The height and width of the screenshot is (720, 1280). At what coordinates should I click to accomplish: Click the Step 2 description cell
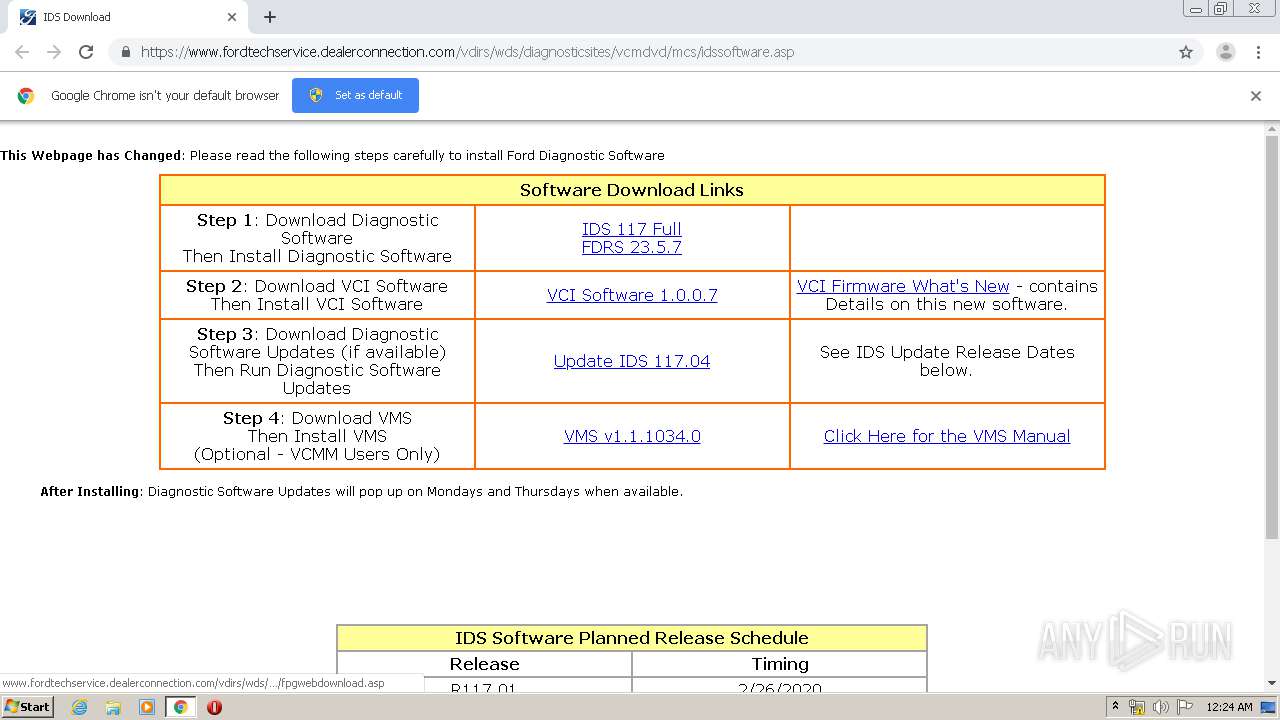click(317, 295)
